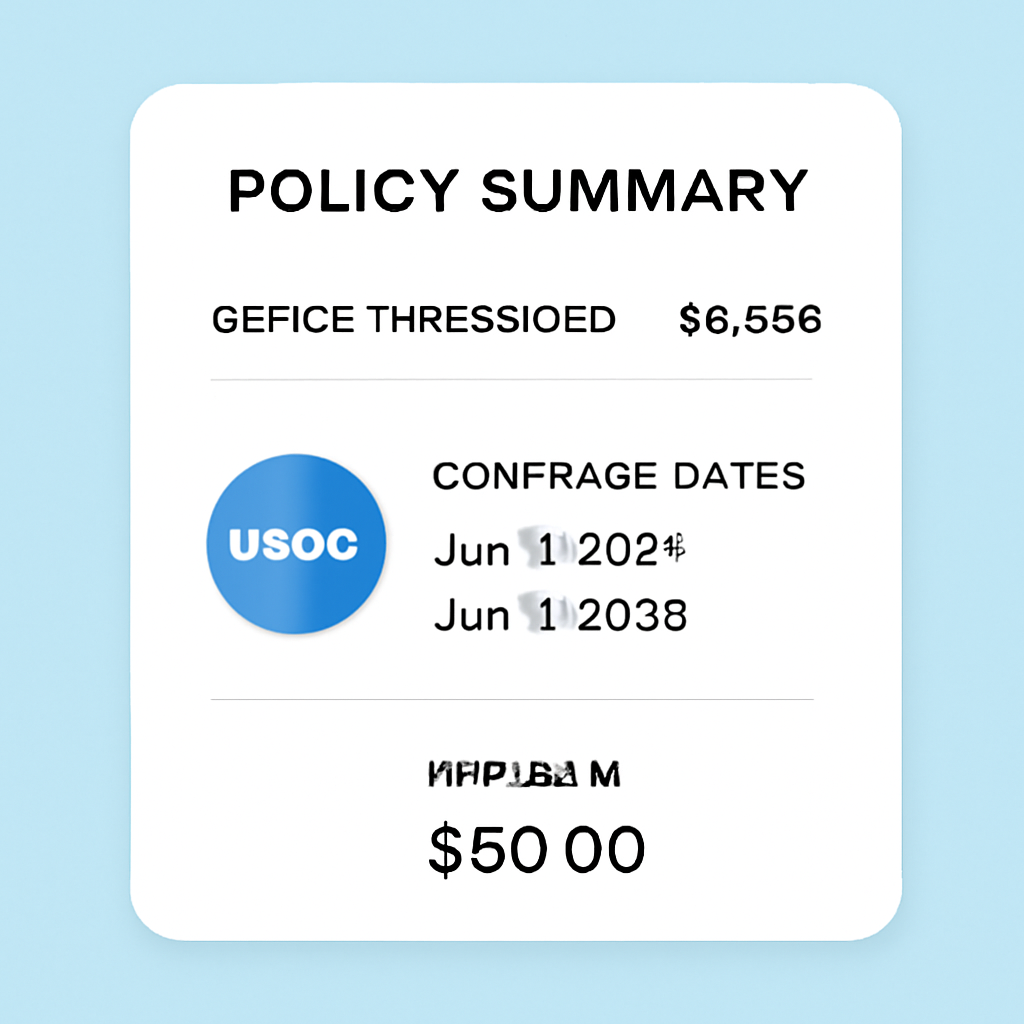Viewport: 1024px width, 1024px height.
Task: Click the word Jun in the end date
Action: tap(471, 616)
